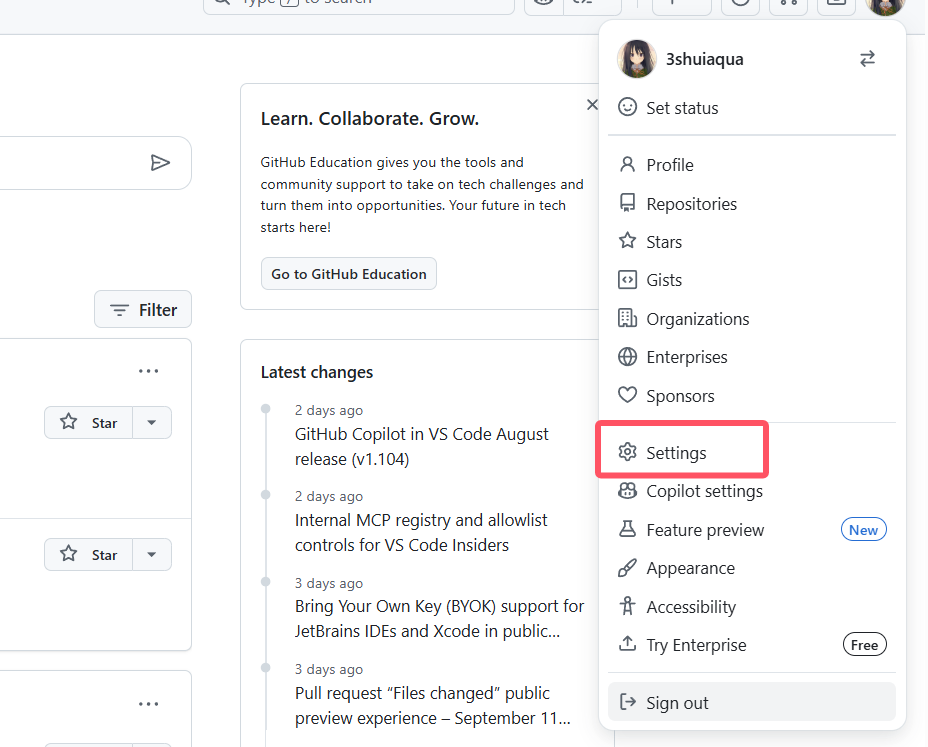Click the 3shuiaqua avatar in the menu header
Viewport: 928px width, 747px height.
(x=637, y=59)
